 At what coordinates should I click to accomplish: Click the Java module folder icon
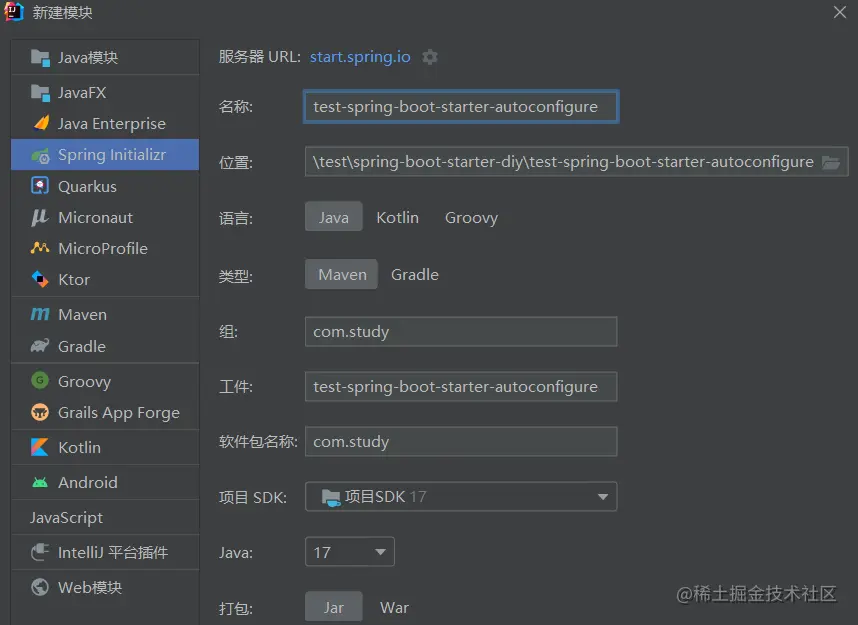[x=40, y=57]
